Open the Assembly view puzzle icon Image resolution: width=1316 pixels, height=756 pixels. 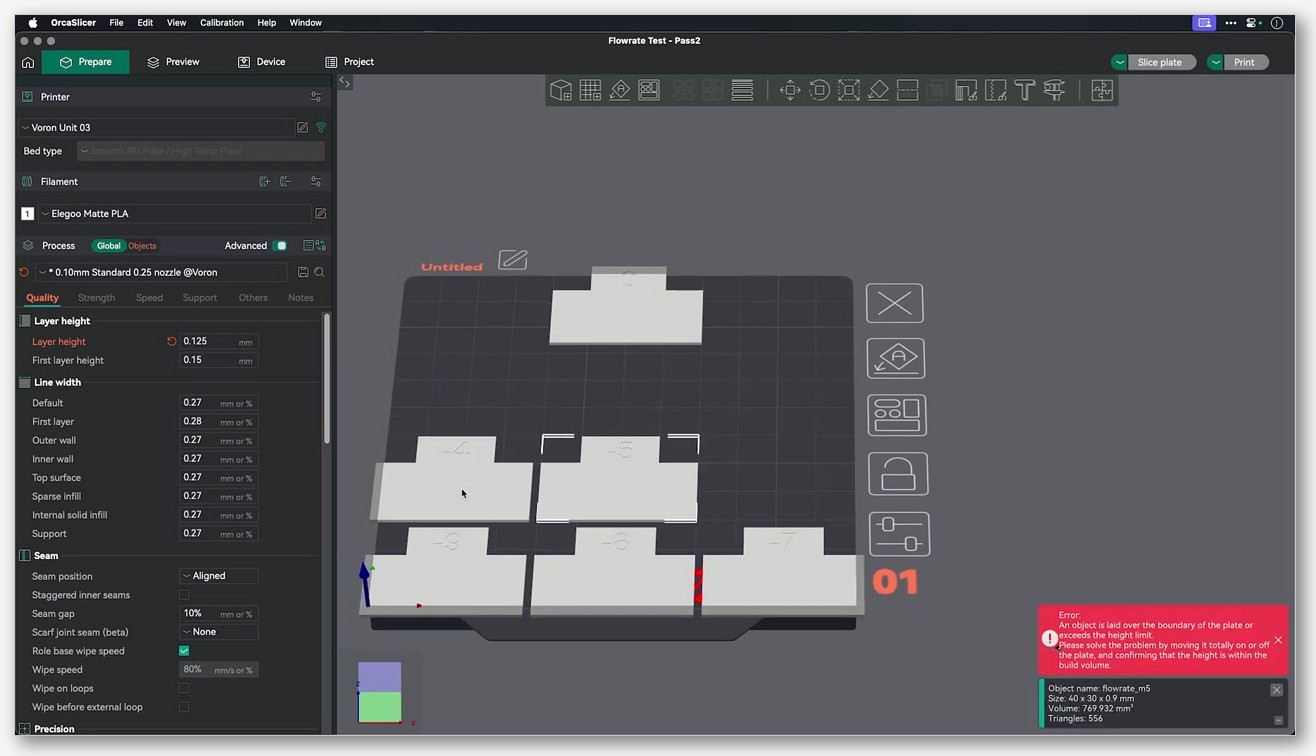[x=1102, y=91]
